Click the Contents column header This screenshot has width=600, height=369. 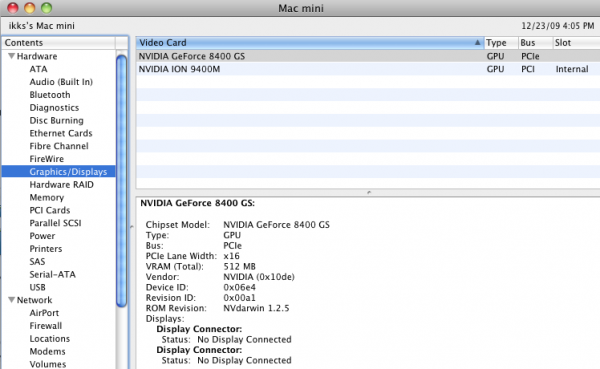(58, 42)
